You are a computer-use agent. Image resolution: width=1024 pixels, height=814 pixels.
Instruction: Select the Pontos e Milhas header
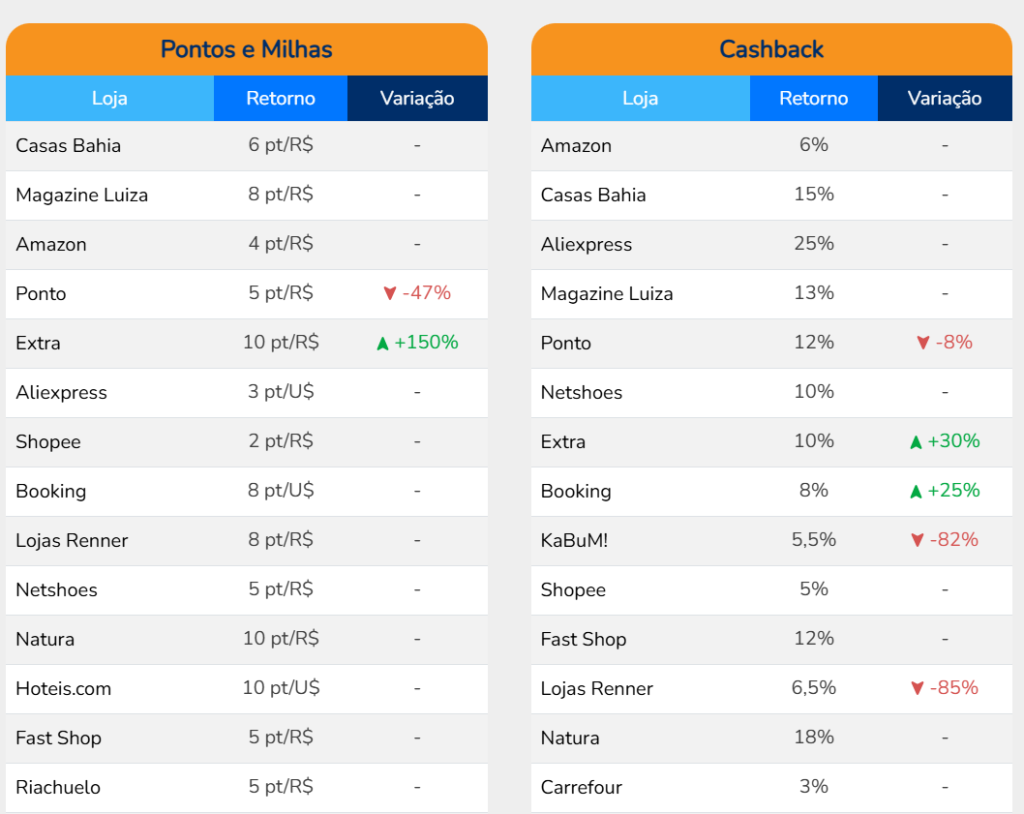pyautogui.click(x=246, y=49)
